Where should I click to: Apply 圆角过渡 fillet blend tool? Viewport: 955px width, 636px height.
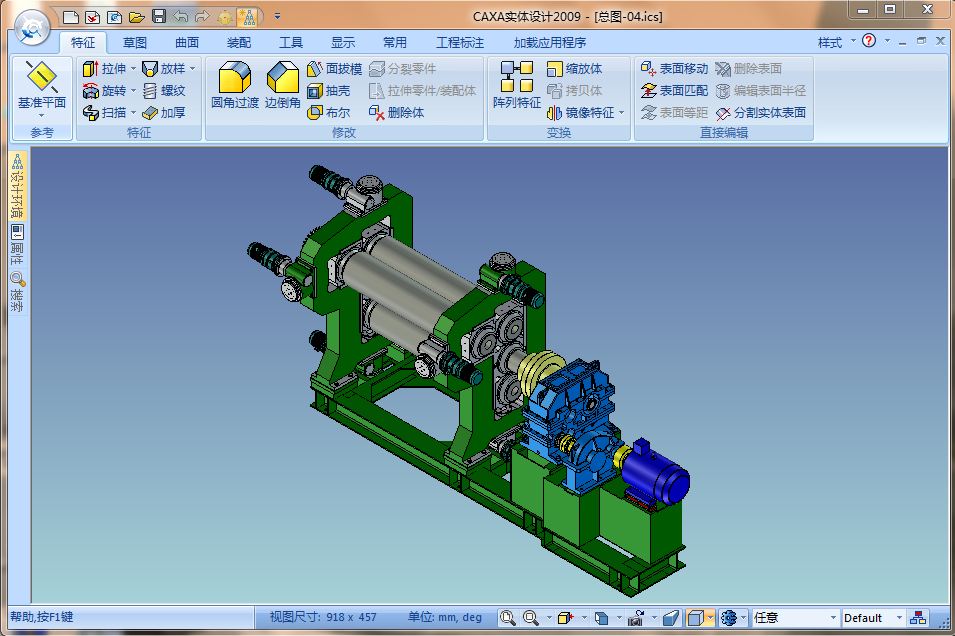234,85
